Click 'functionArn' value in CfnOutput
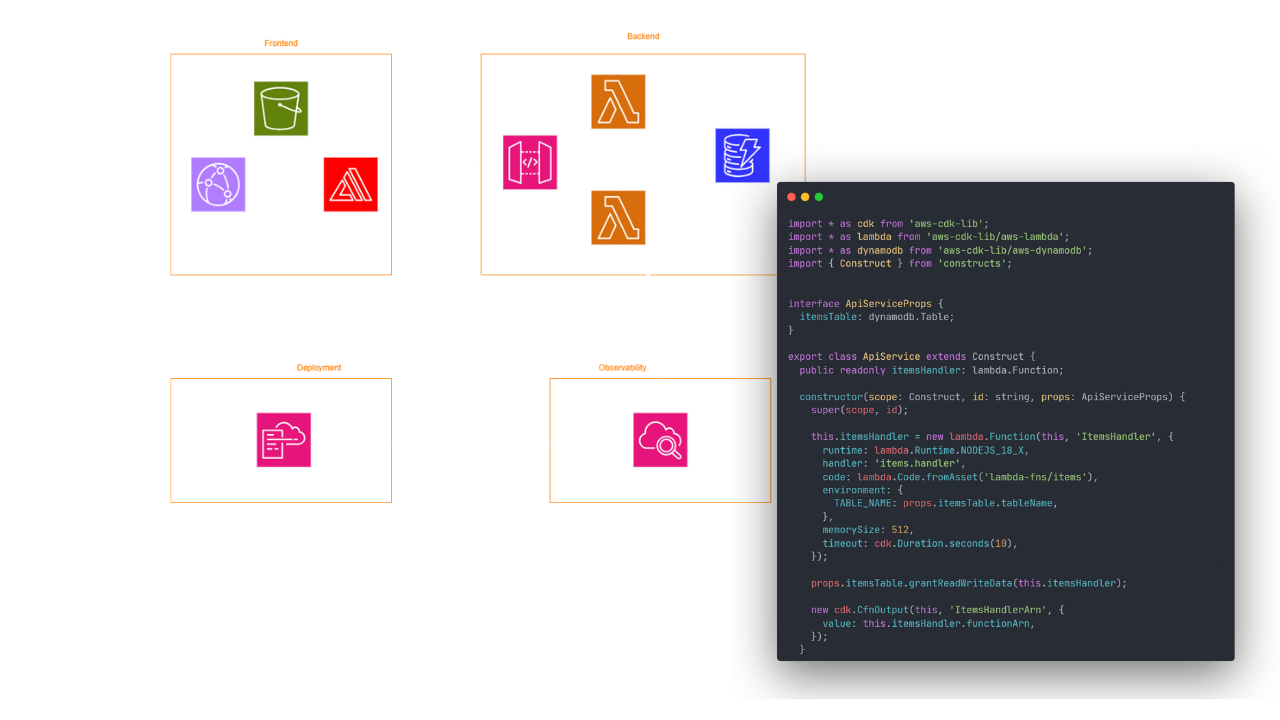1280x720 pixels. pyautogui.click(x=996, y=623)
